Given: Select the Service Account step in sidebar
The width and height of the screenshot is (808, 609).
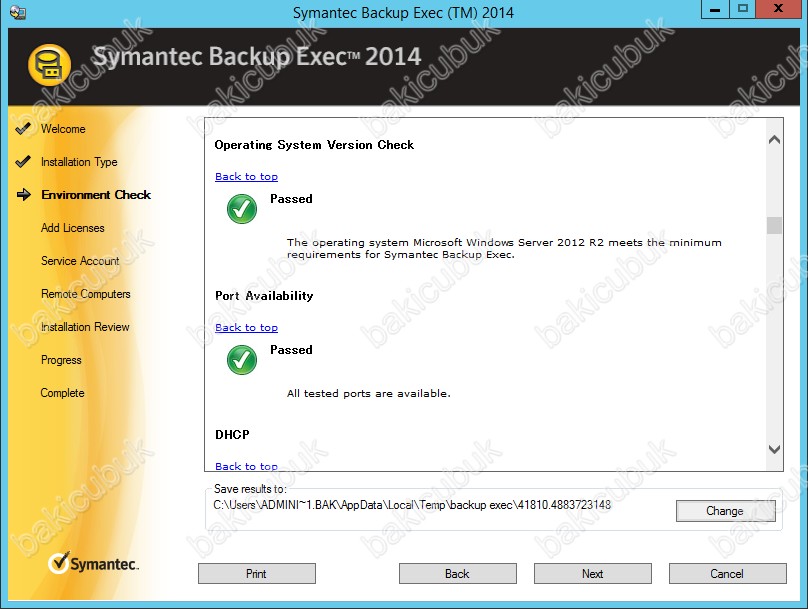Looking at the screenshot, I should click(80, 261).
